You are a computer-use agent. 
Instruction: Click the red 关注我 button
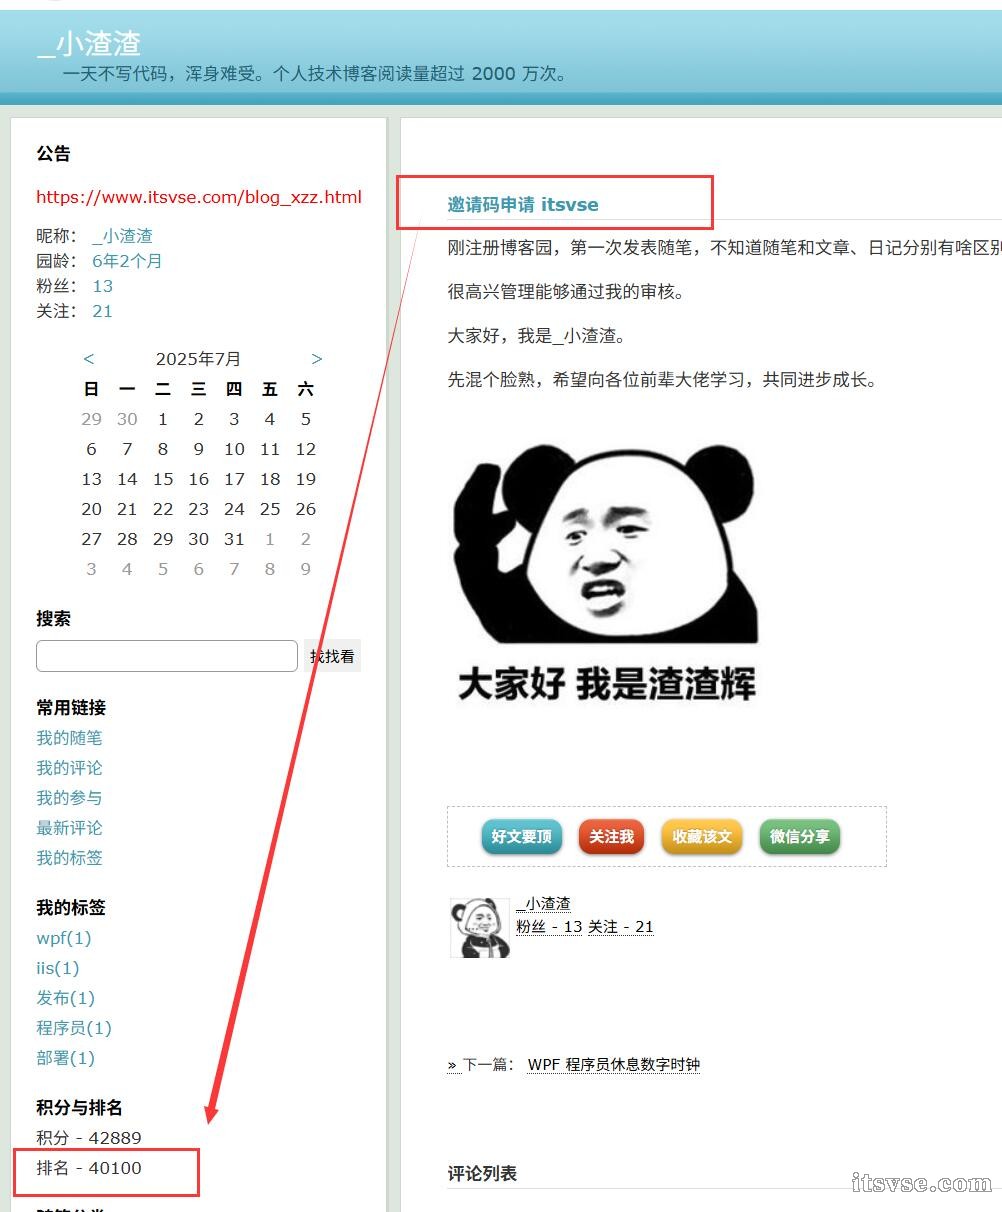tap(612, 837)
